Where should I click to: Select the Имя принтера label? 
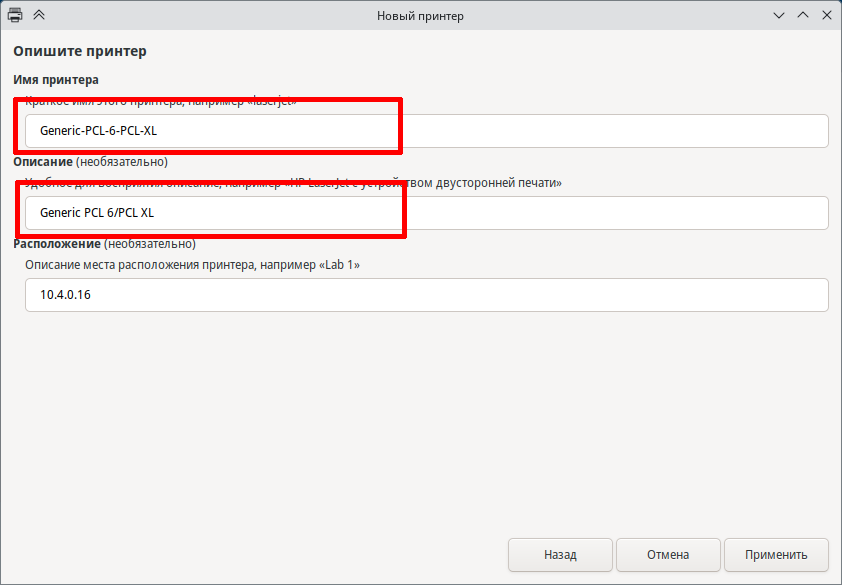[x=56, y=80]
